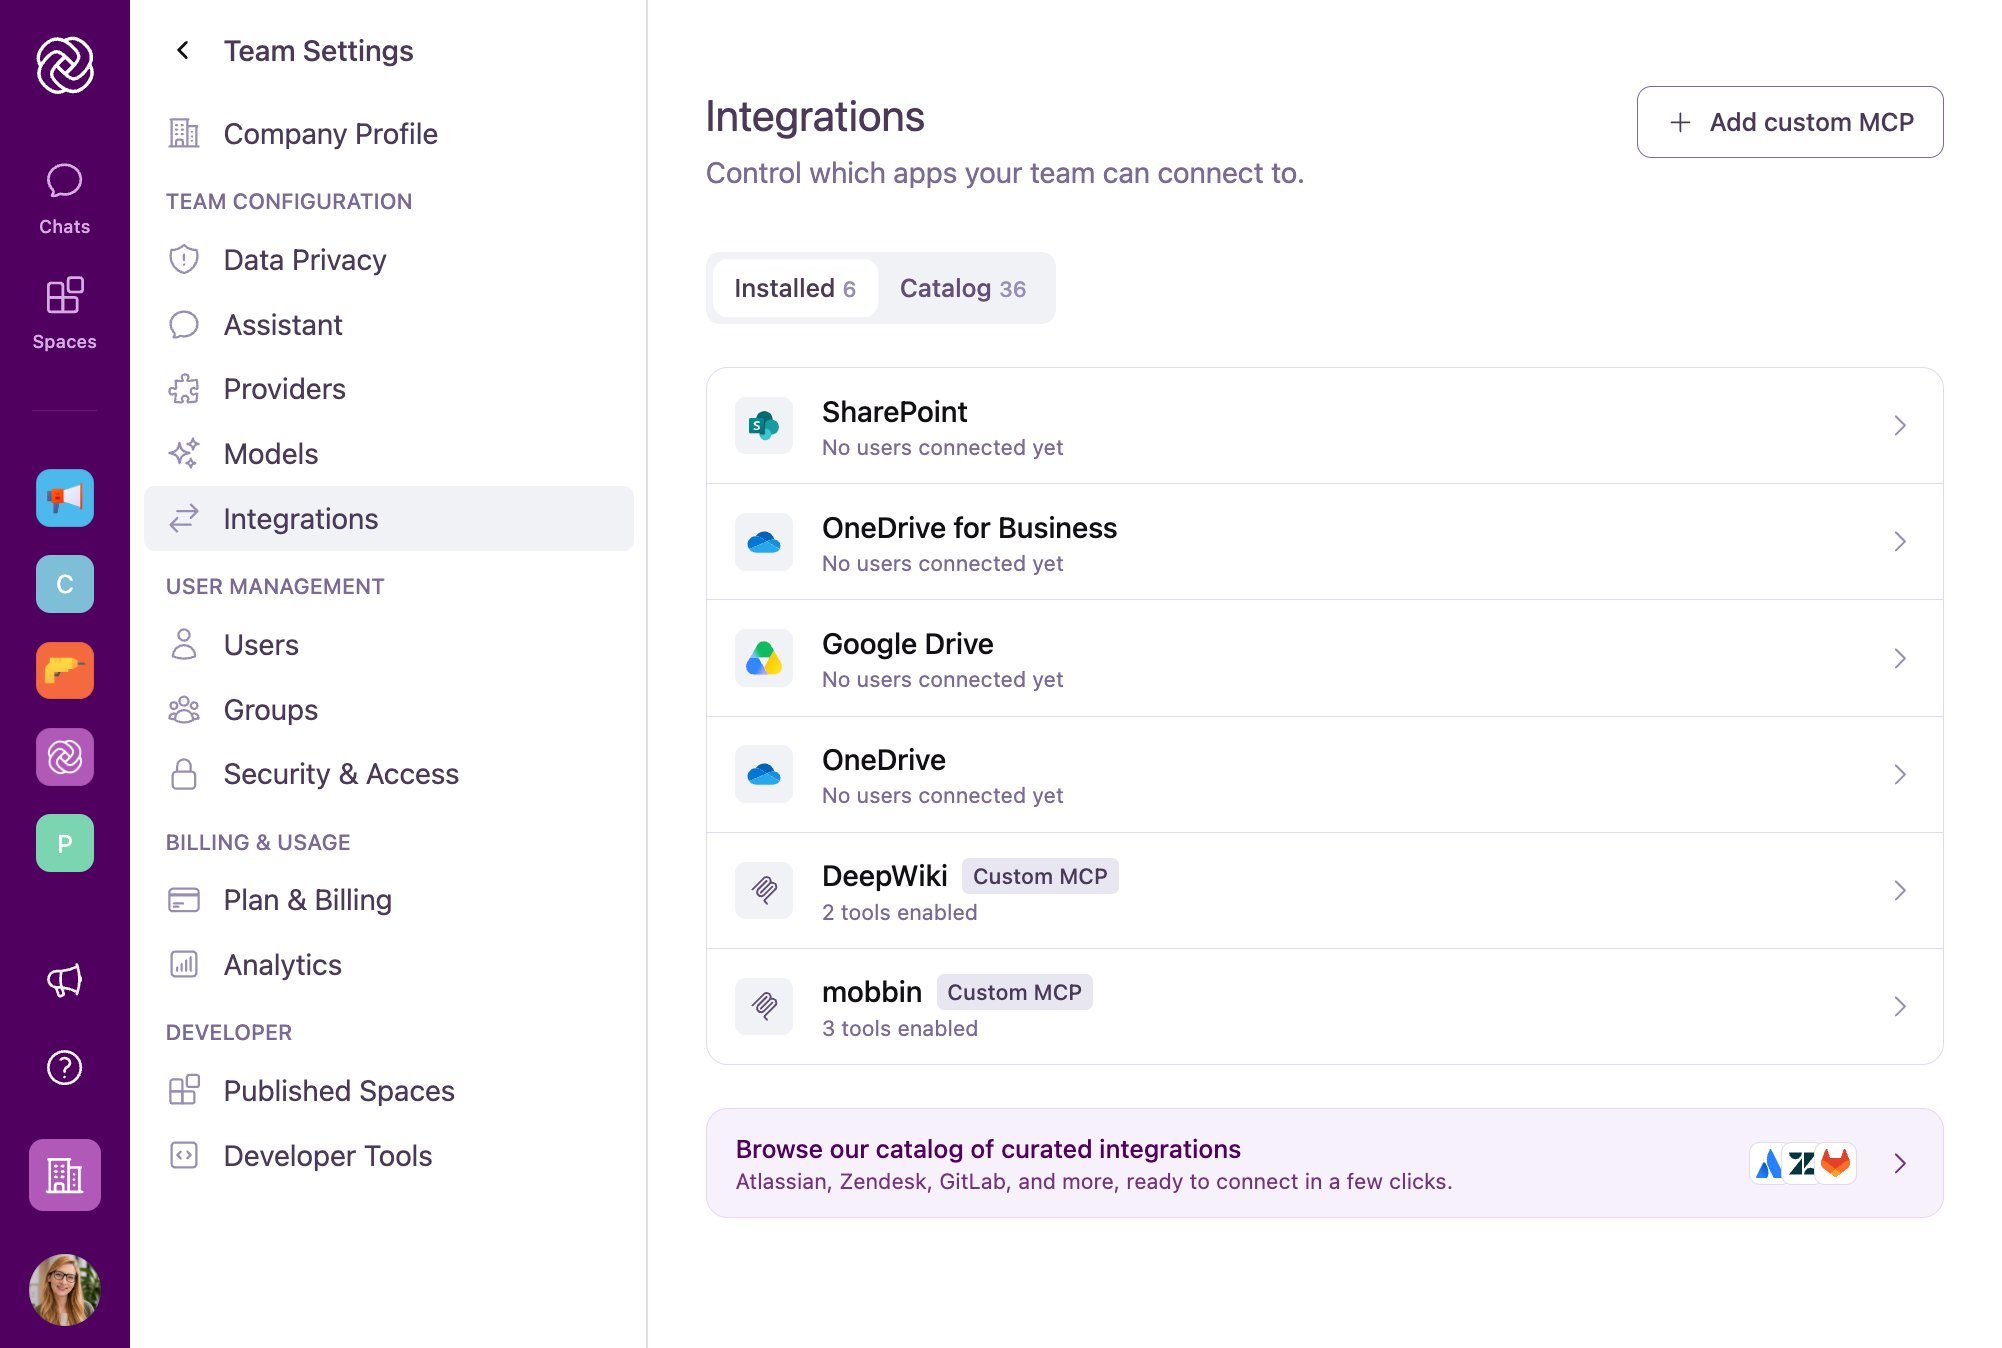This screenshot has width=2002, height=1348.
Task: Expand the Google Drive row chevron
Action: tap(1900, 658)
